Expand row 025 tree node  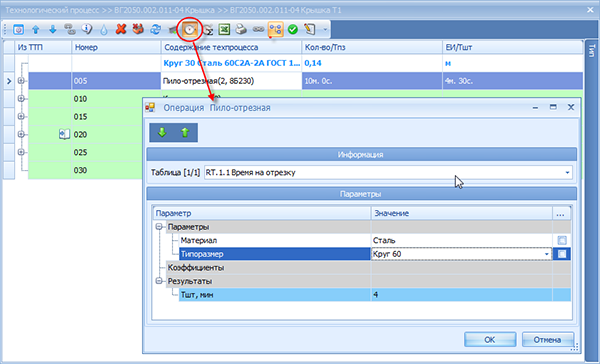[x=21, y=152]
